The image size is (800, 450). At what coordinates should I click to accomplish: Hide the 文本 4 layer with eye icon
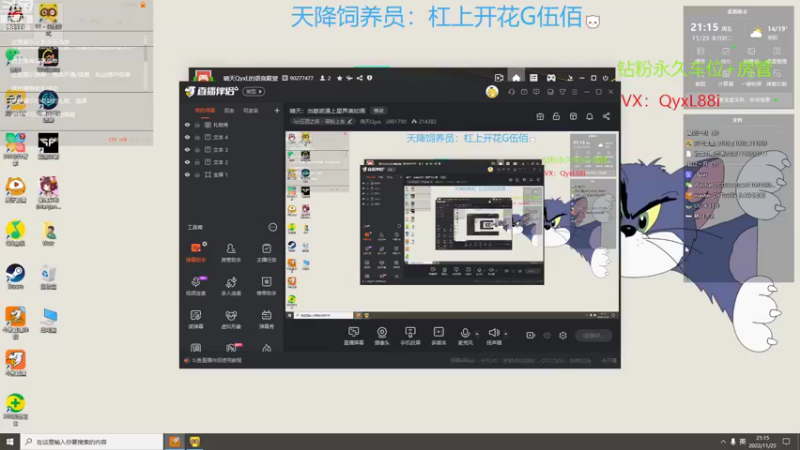tap(187, 137)
